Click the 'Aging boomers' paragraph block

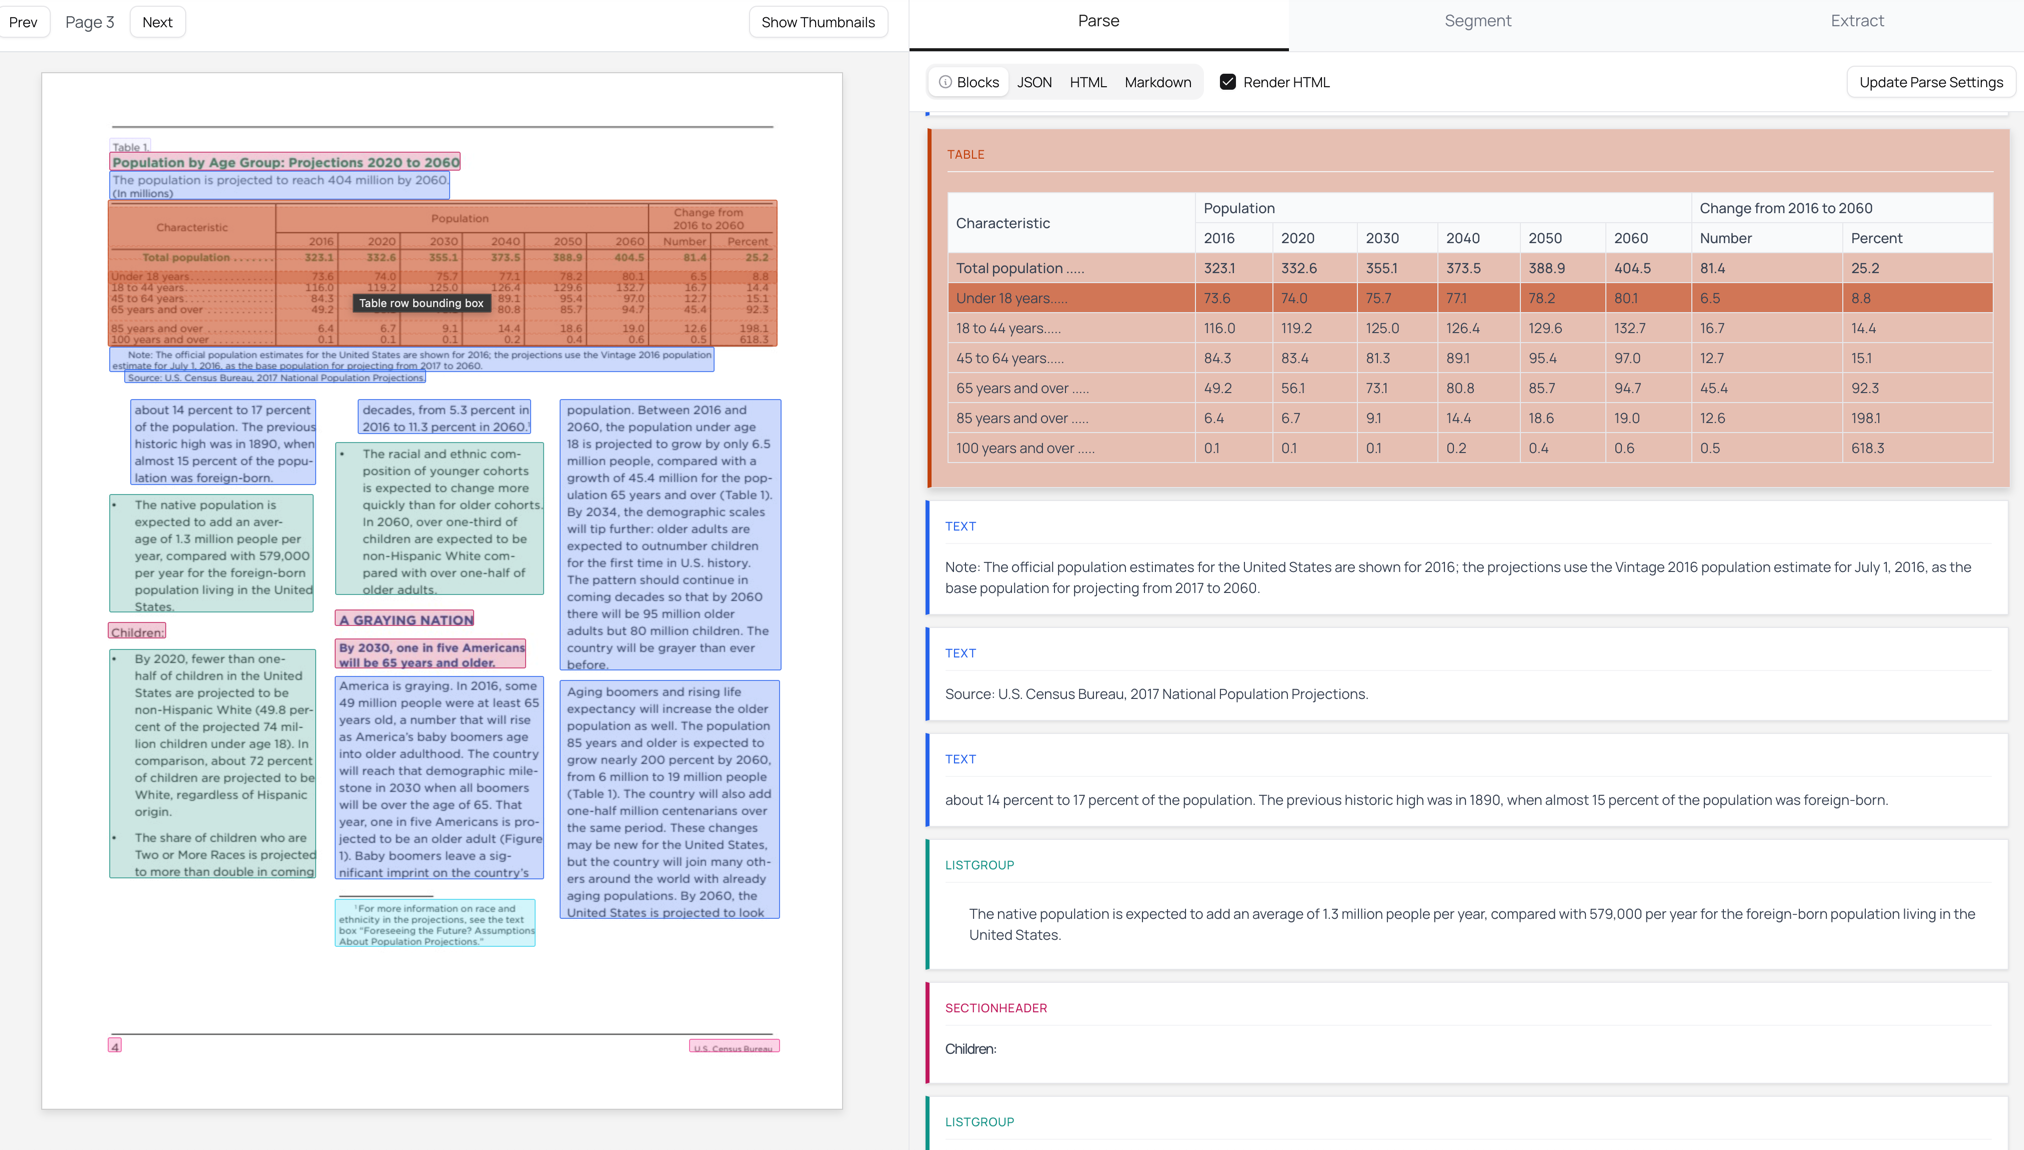click(x=670, y=800)
